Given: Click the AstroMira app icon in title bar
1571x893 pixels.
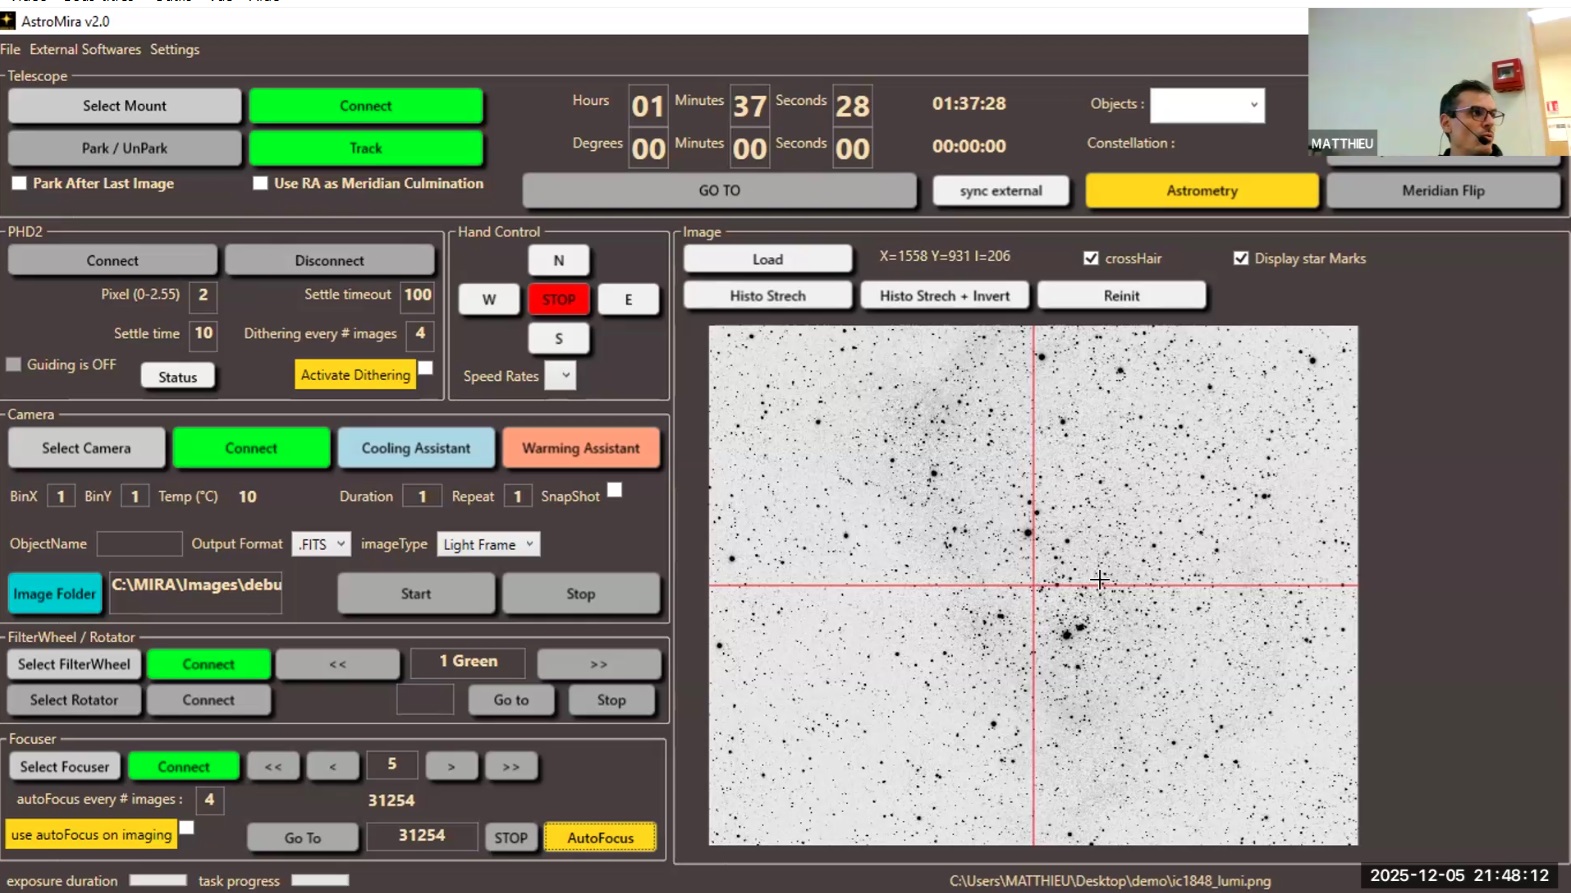Looking at the screenshot, I should [x=8, y=21].
